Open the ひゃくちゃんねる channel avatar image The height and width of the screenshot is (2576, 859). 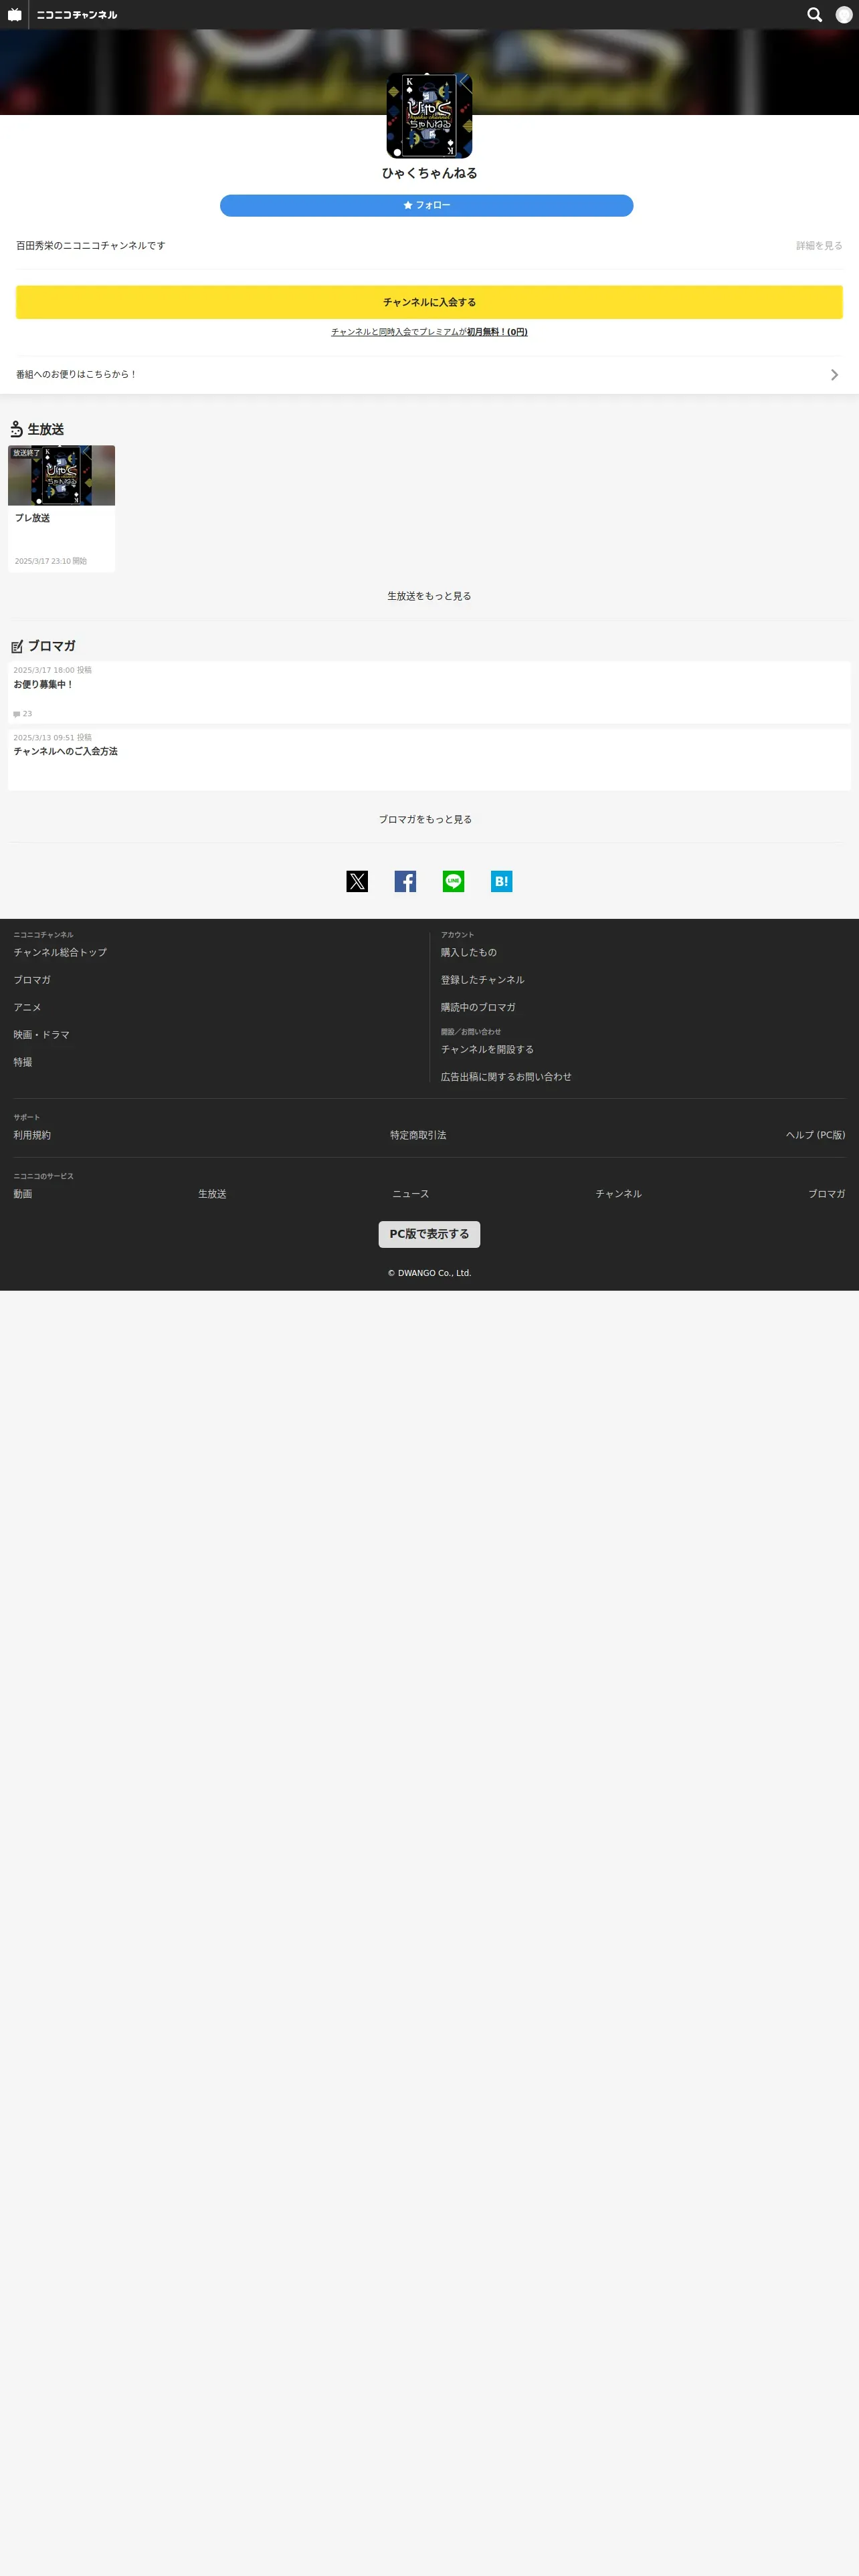429,116
